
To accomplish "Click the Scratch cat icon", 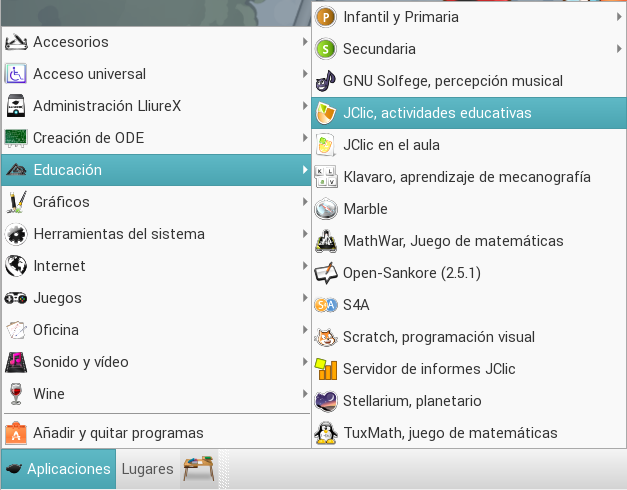I will coord(326,337).
